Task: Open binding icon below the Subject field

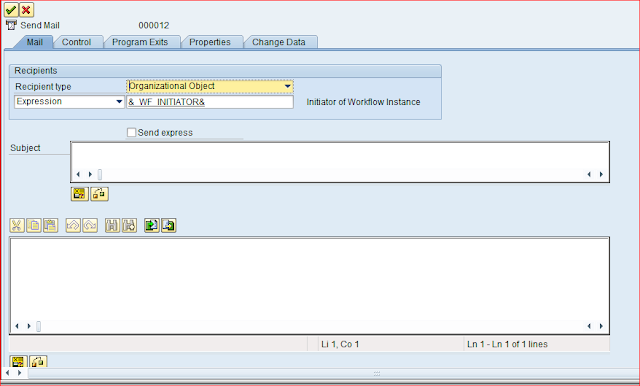Action: coord(99,194)
